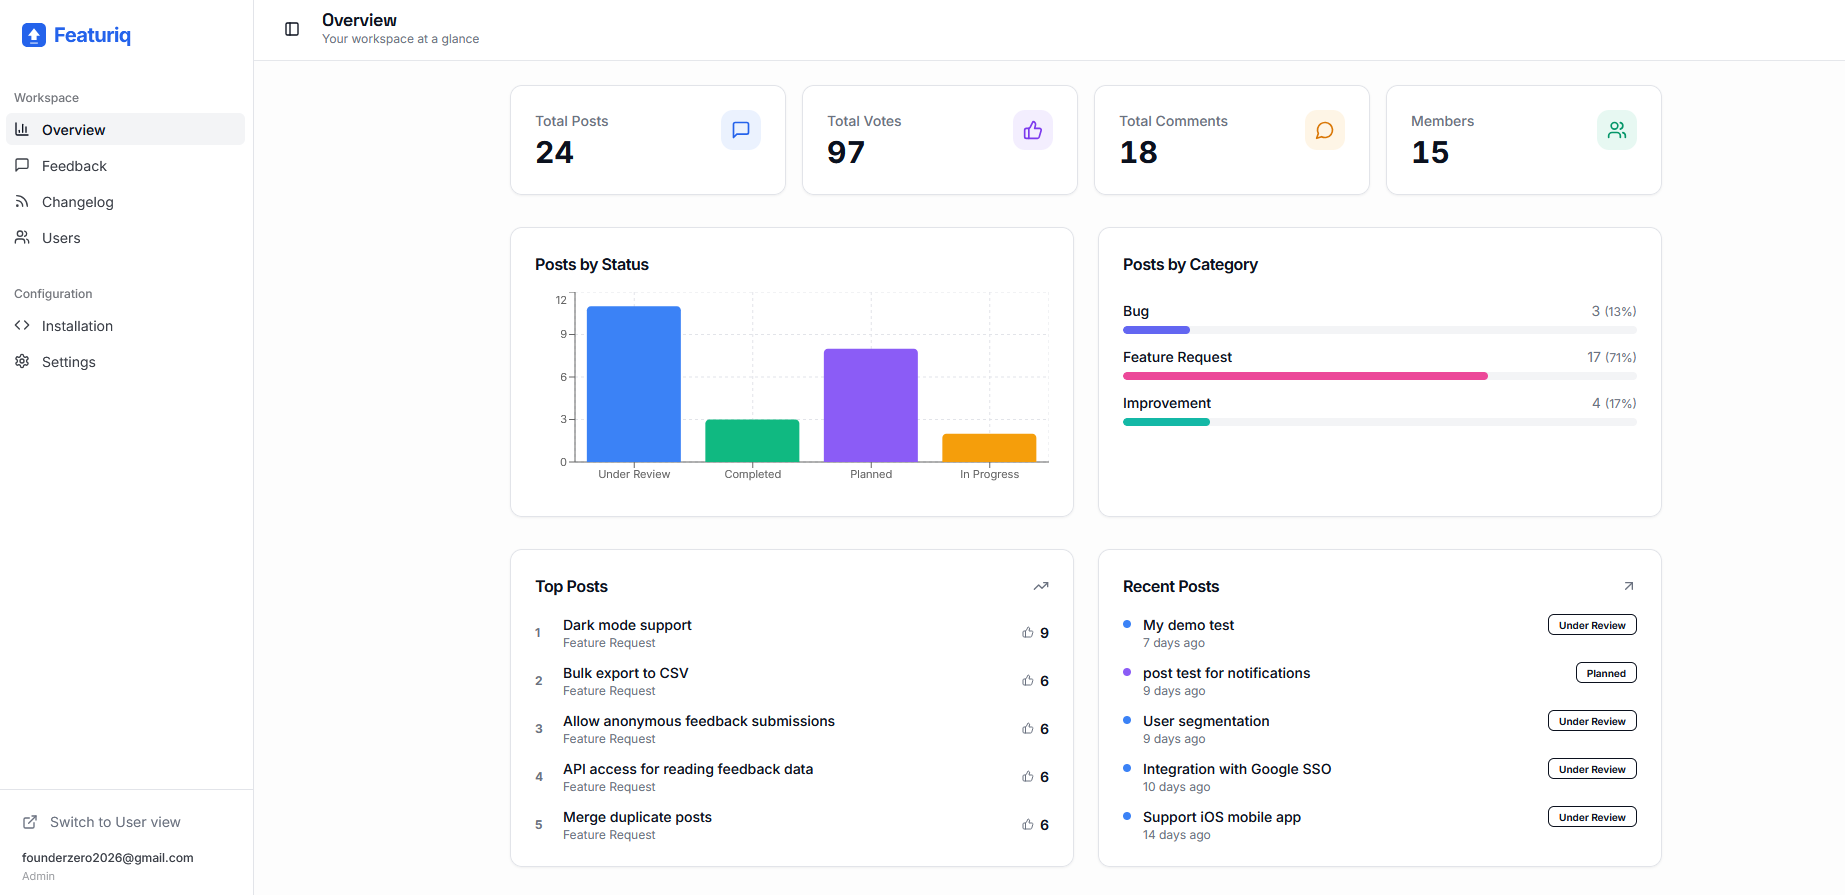This screenshot has height=895, width=1845.
Task: Go to Changelog in the sidebar
Action: (x=77, y=202)
